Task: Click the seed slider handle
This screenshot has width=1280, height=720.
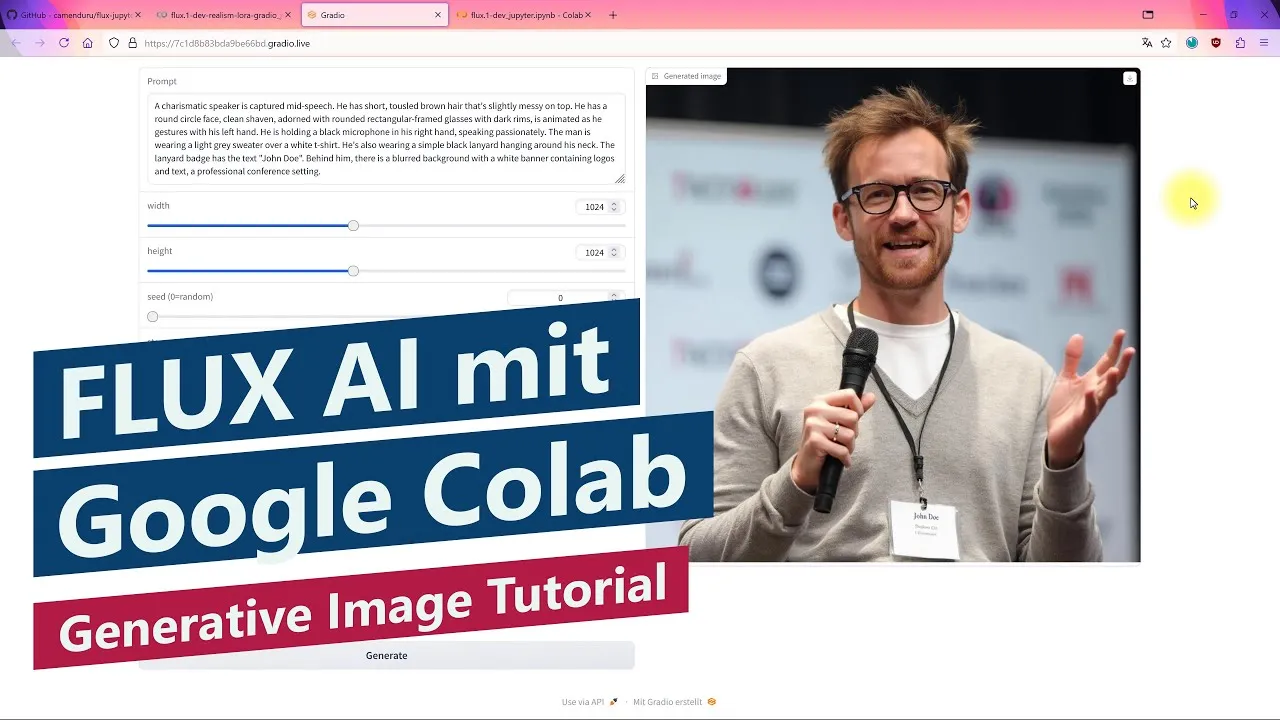Action: click(152, 316)
